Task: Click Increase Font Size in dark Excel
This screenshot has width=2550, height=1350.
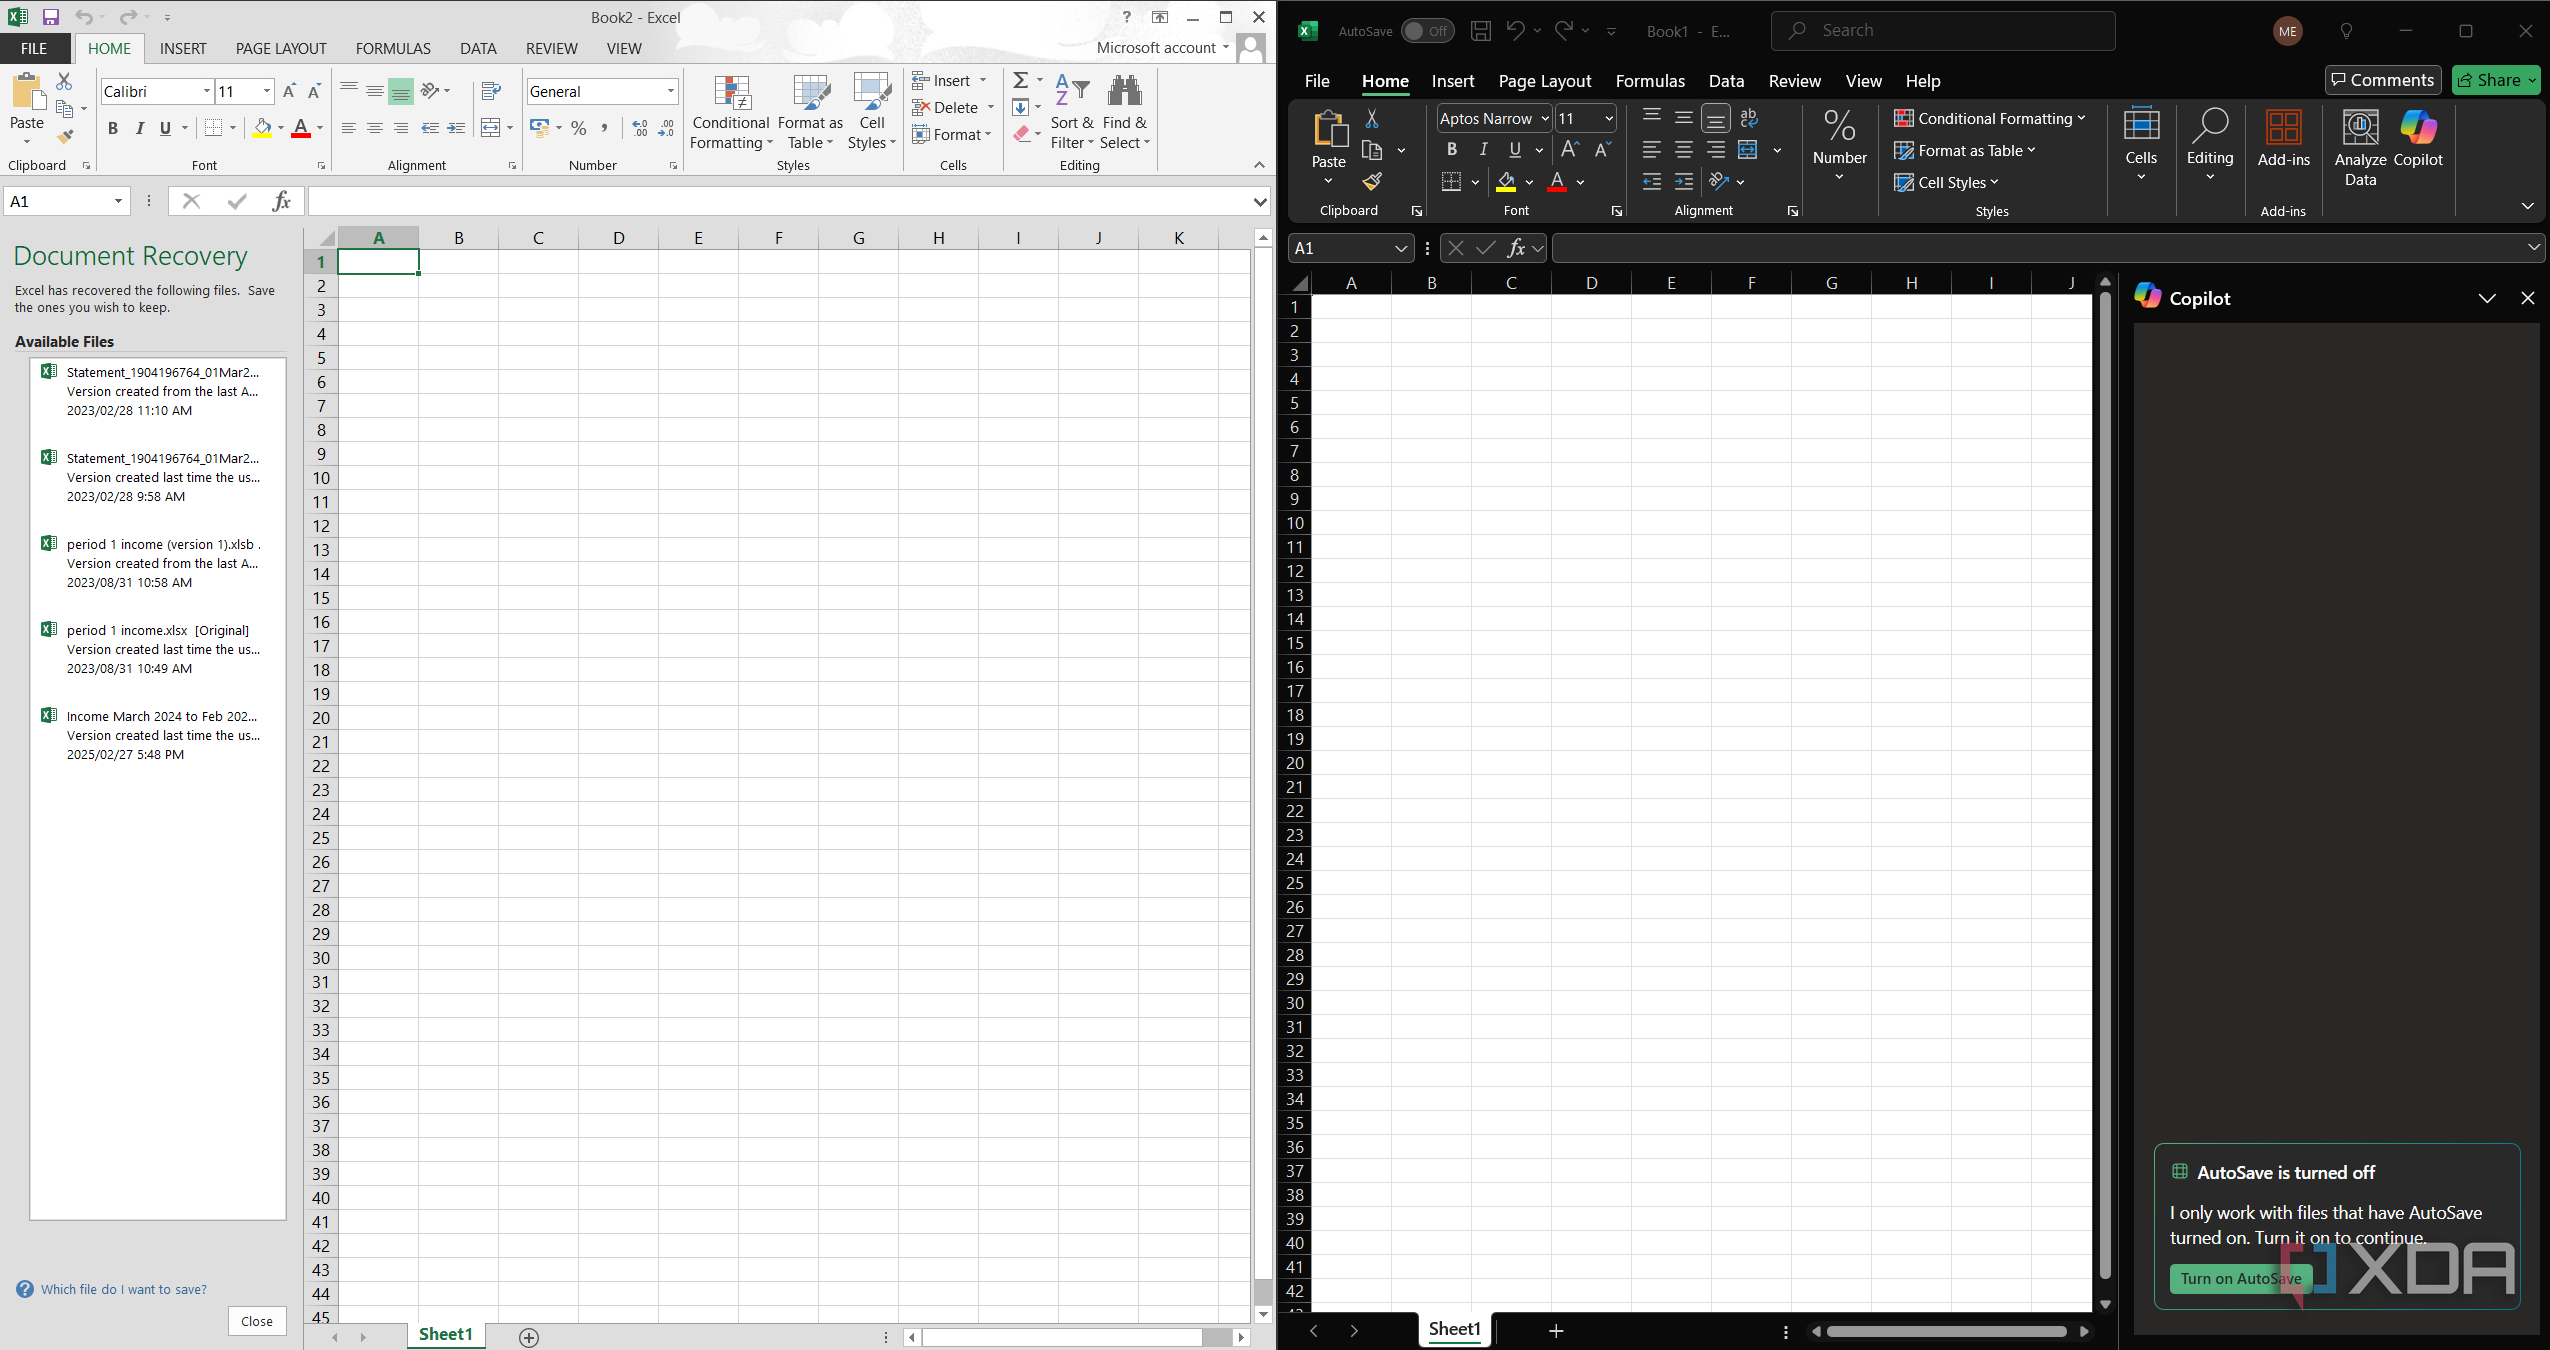Action: 1570,150
